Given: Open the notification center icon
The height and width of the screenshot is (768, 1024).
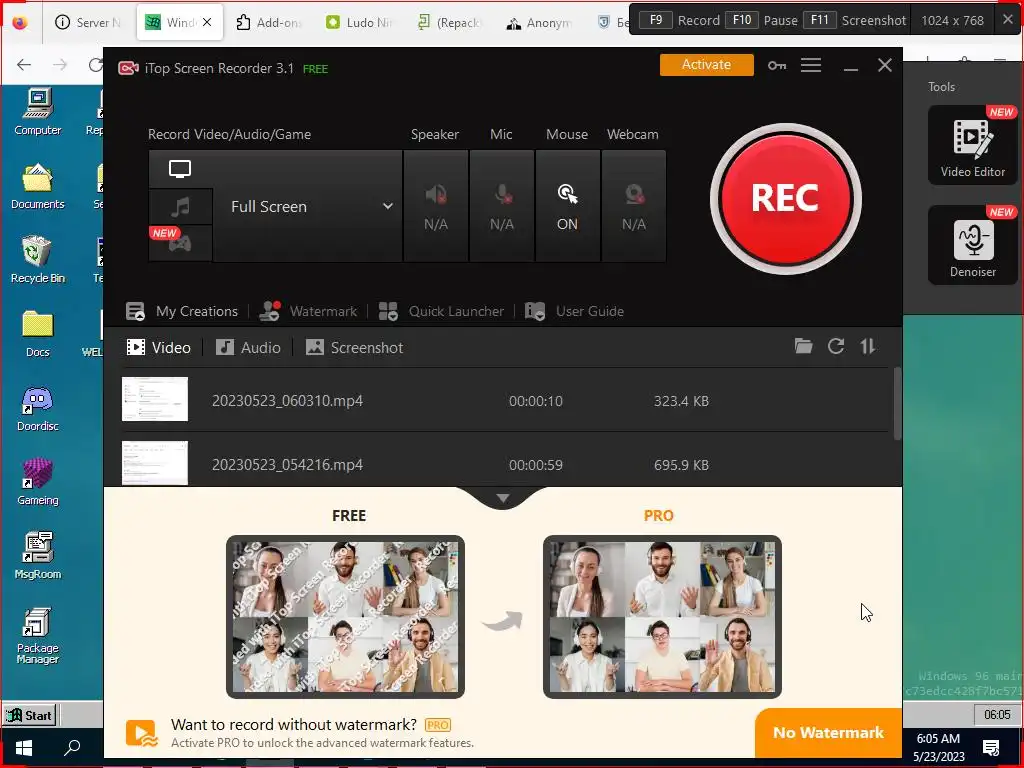Looking at the screenshot, I should pyautogui.click(x=991, y=748).
